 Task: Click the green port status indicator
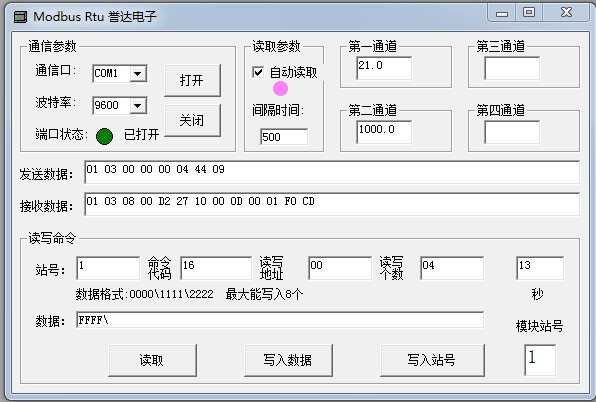[x=104, y=136]
